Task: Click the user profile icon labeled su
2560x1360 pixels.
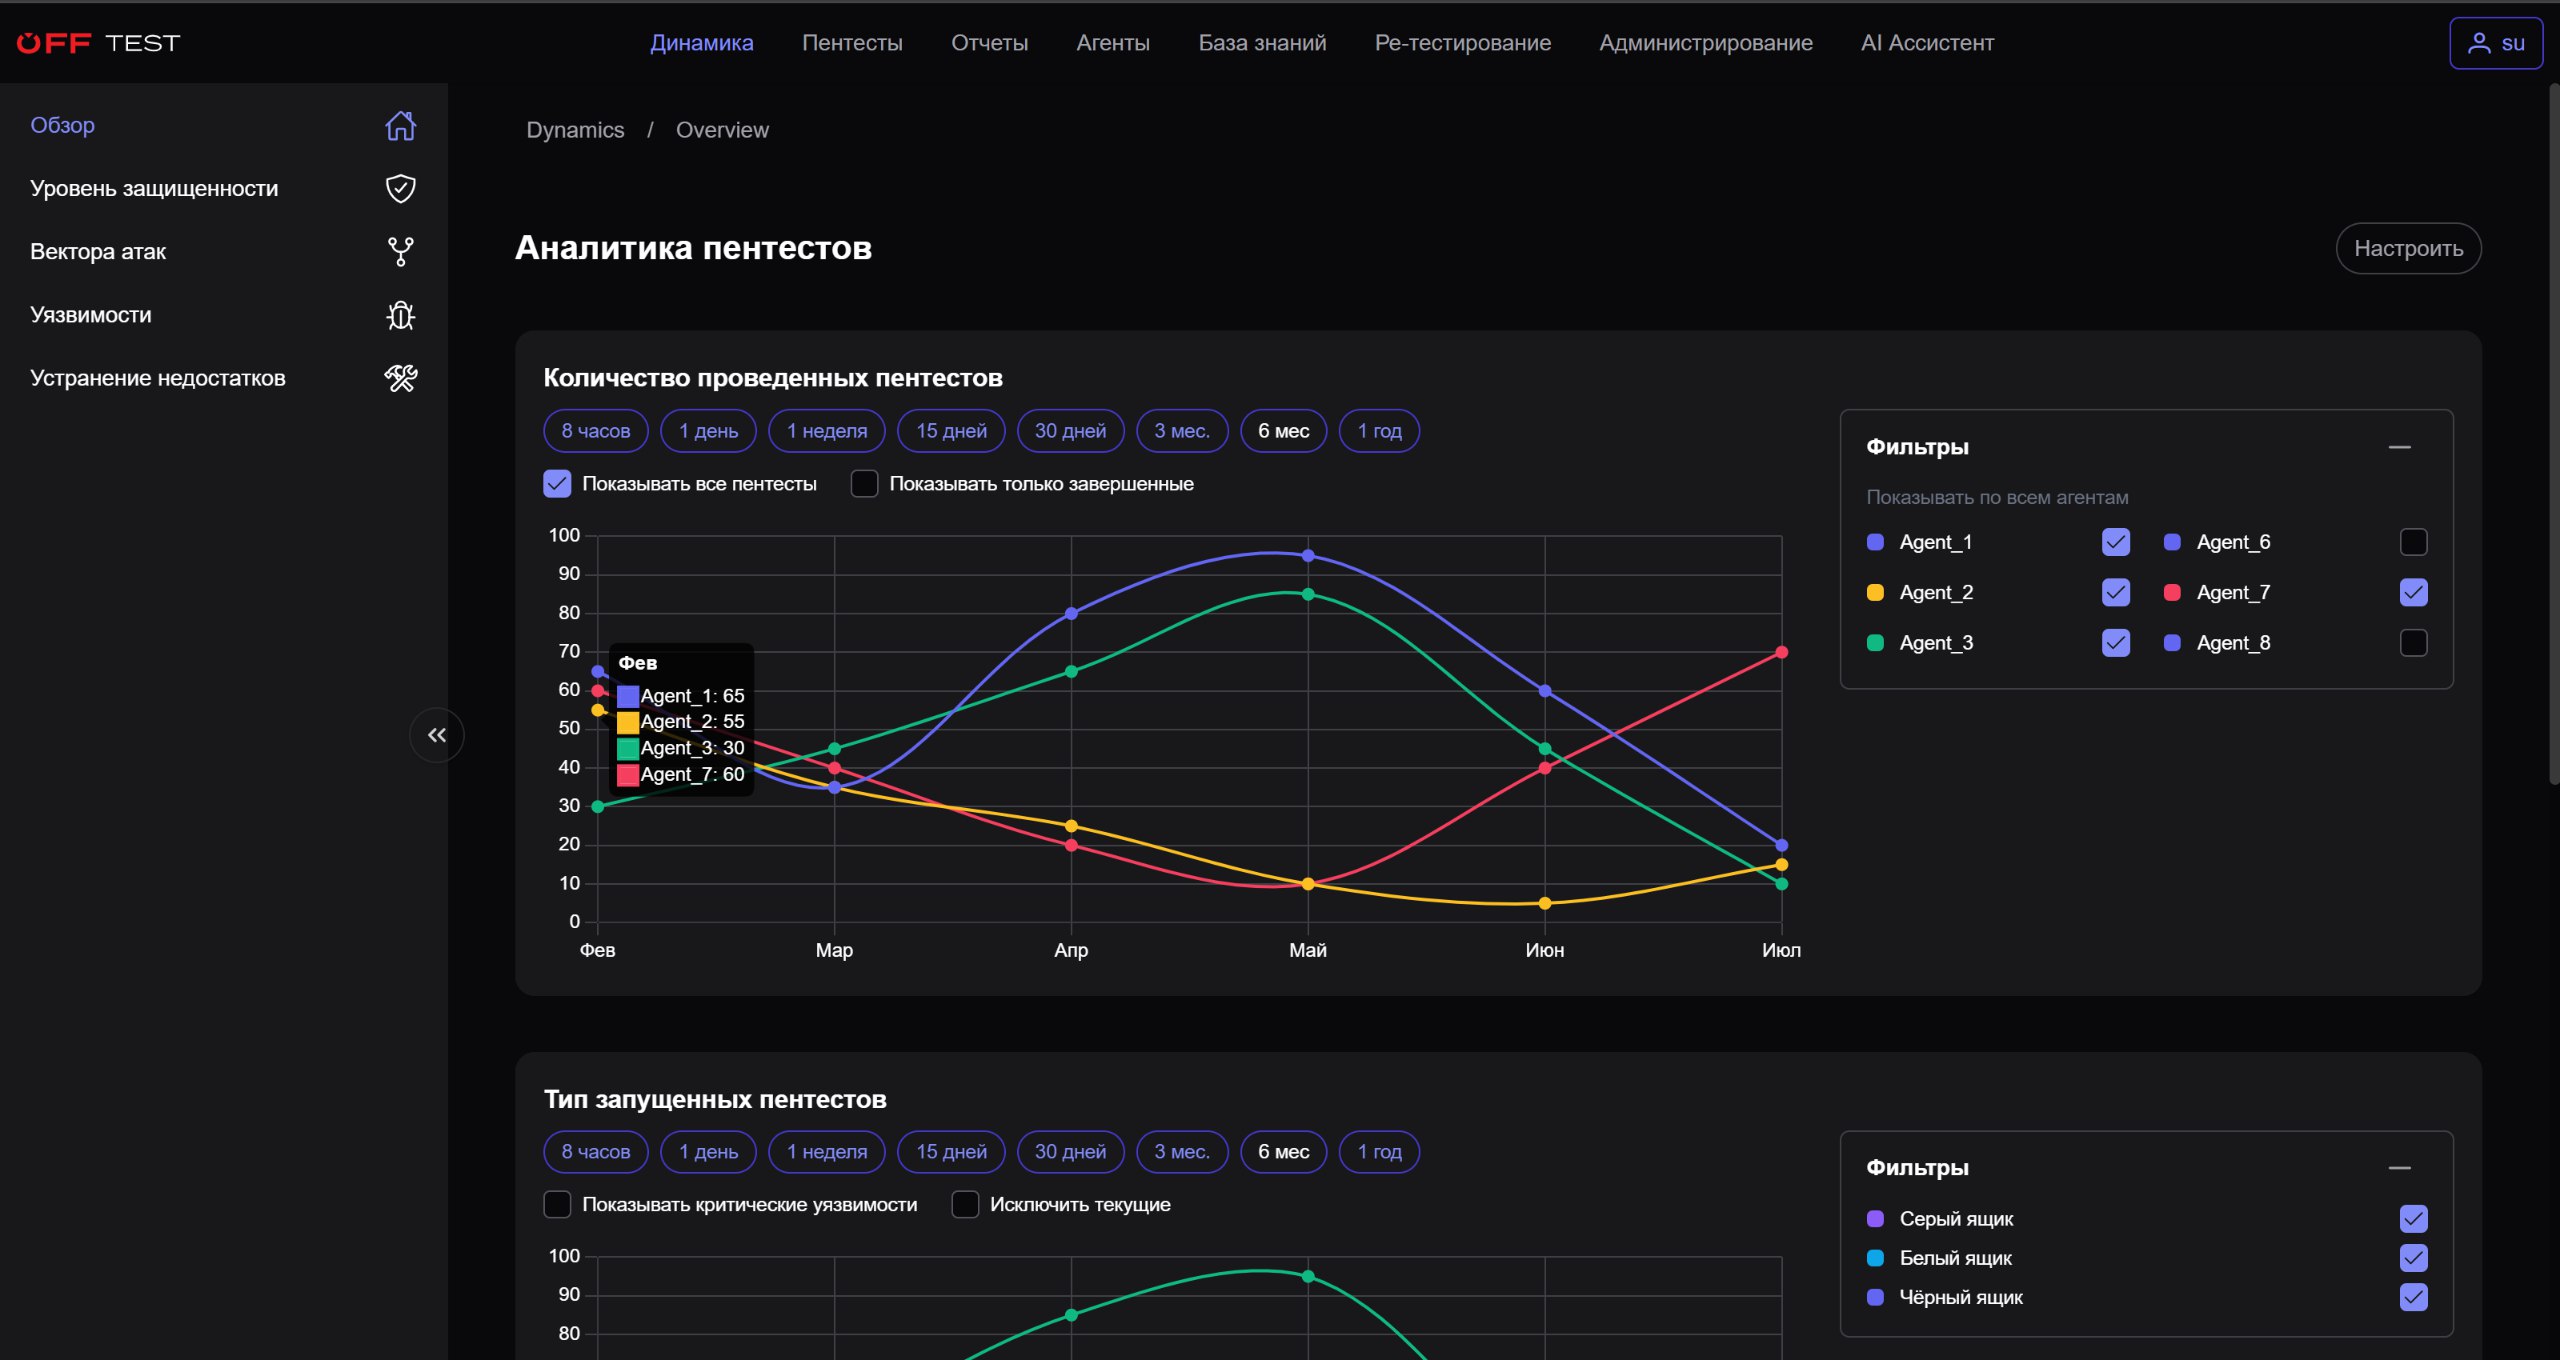Action: (x=2496, y=43)
